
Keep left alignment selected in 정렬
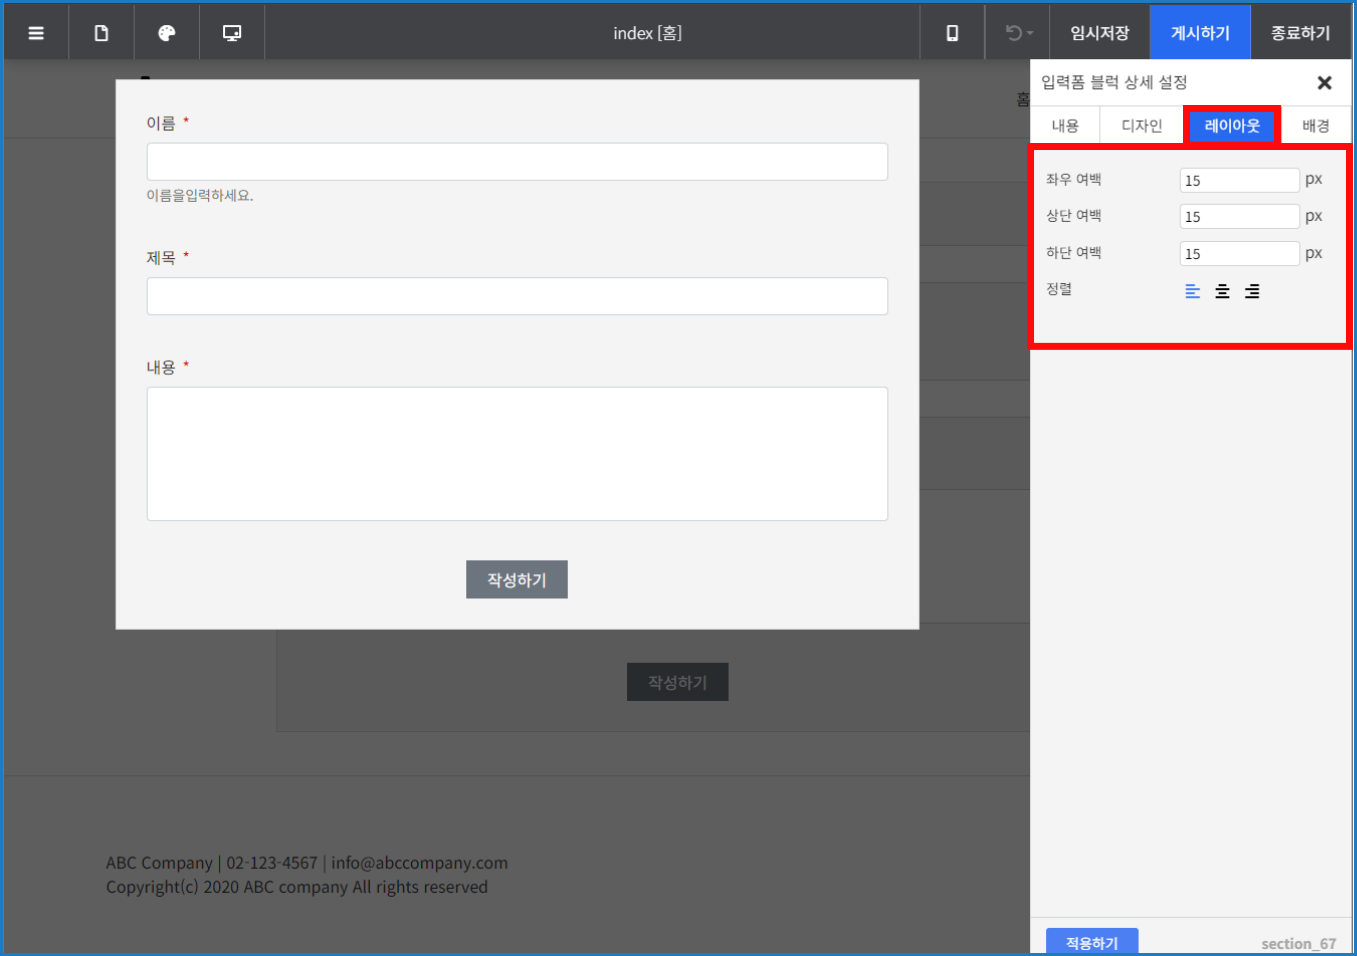[x=1191, y=290]
